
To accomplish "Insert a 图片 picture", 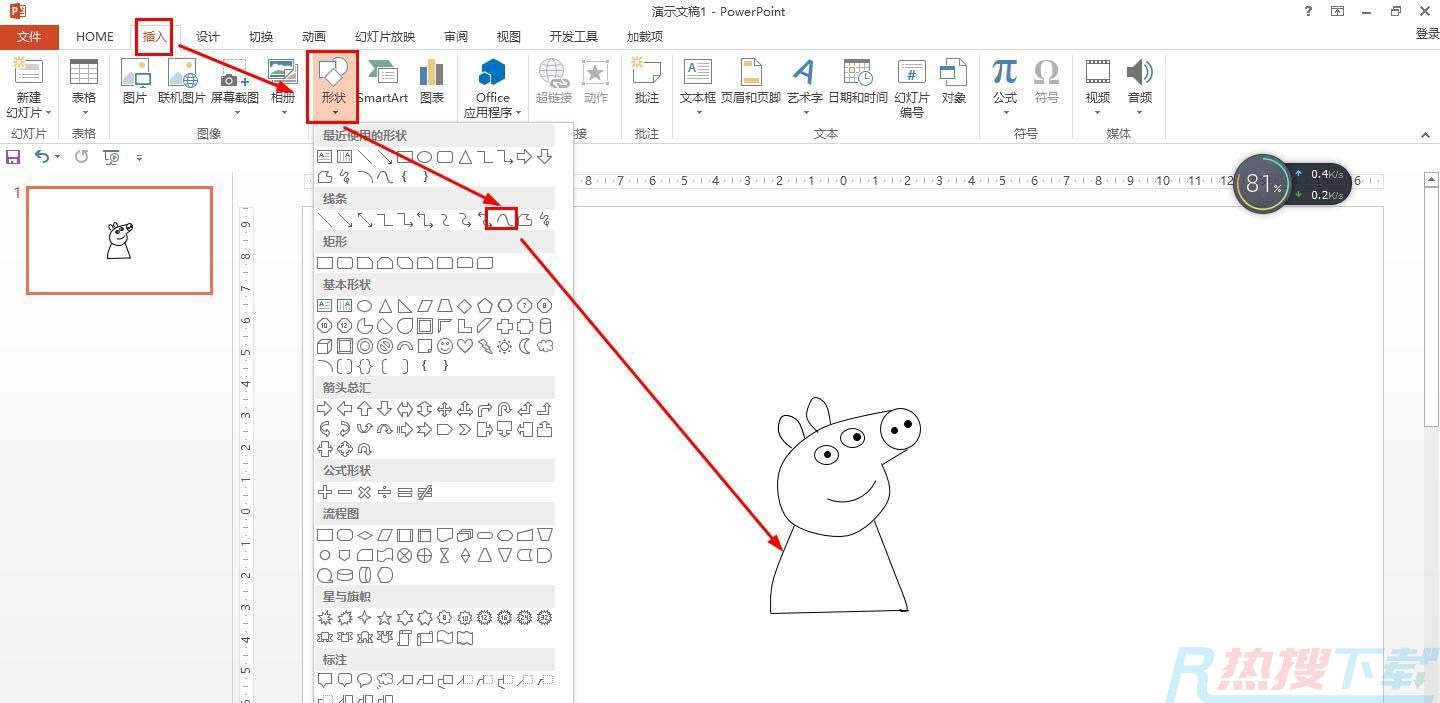I will click(x=134, y=81).
